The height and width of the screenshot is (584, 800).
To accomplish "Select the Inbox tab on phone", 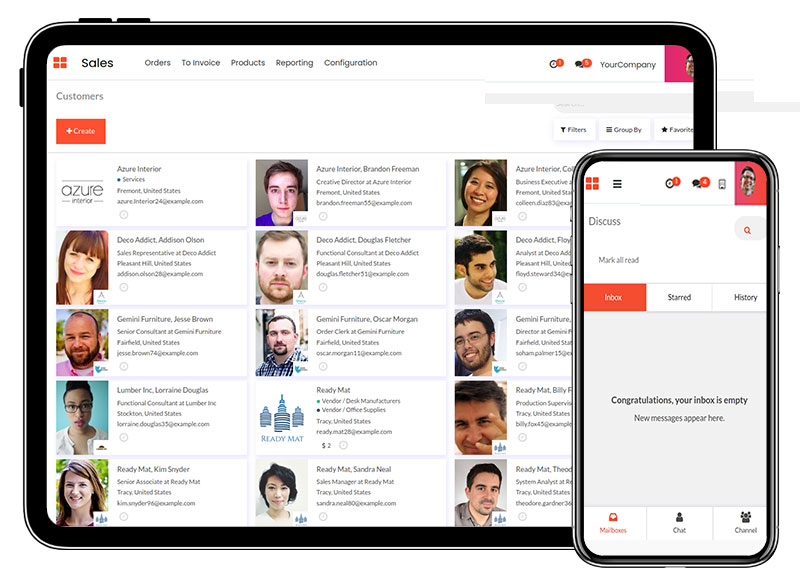I will pos(615,297).
